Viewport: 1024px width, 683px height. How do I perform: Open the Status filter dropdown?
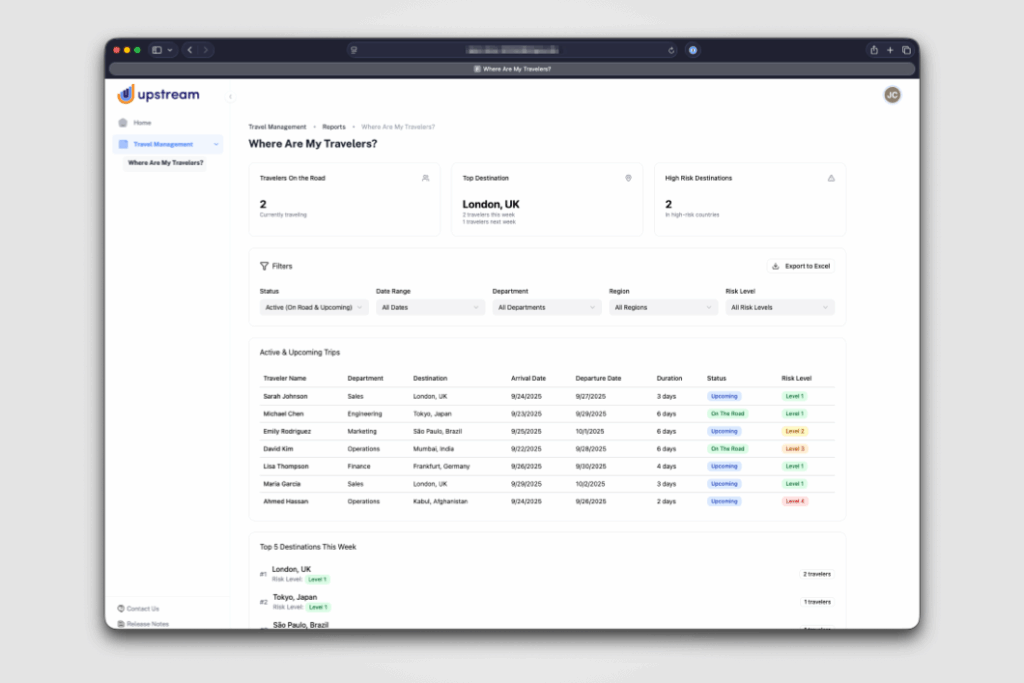[314, 308]
